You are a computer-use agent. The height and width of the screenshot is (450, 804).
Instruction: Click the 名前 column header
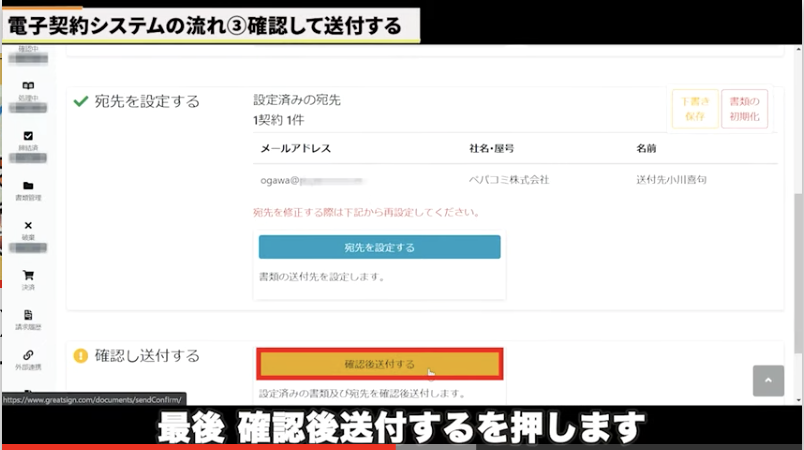[x=646, y=148]
